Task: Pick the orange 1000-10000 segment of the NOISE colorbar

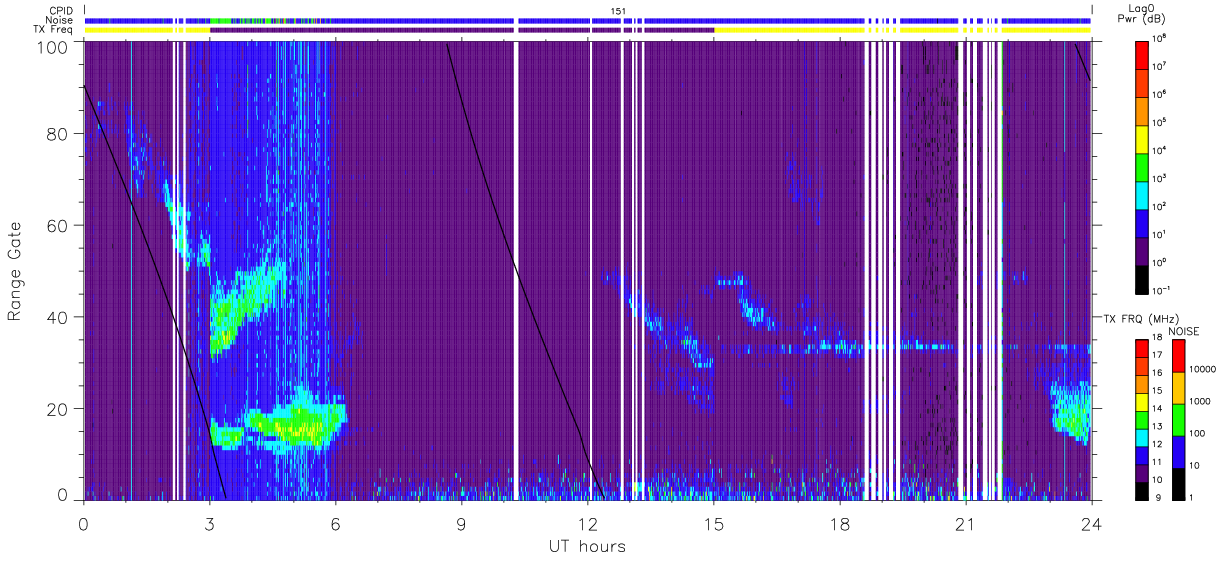Action: pyautogui.click(x=1178, y=387)
